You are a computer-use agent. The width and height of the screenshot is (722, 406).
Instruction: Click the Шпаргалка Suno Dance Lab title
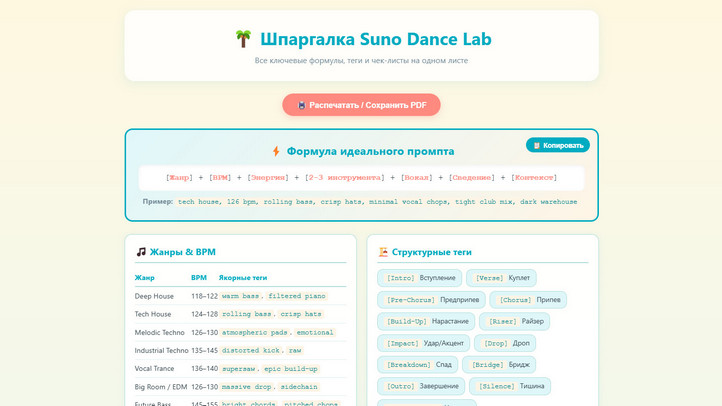[x=376, y=39]
